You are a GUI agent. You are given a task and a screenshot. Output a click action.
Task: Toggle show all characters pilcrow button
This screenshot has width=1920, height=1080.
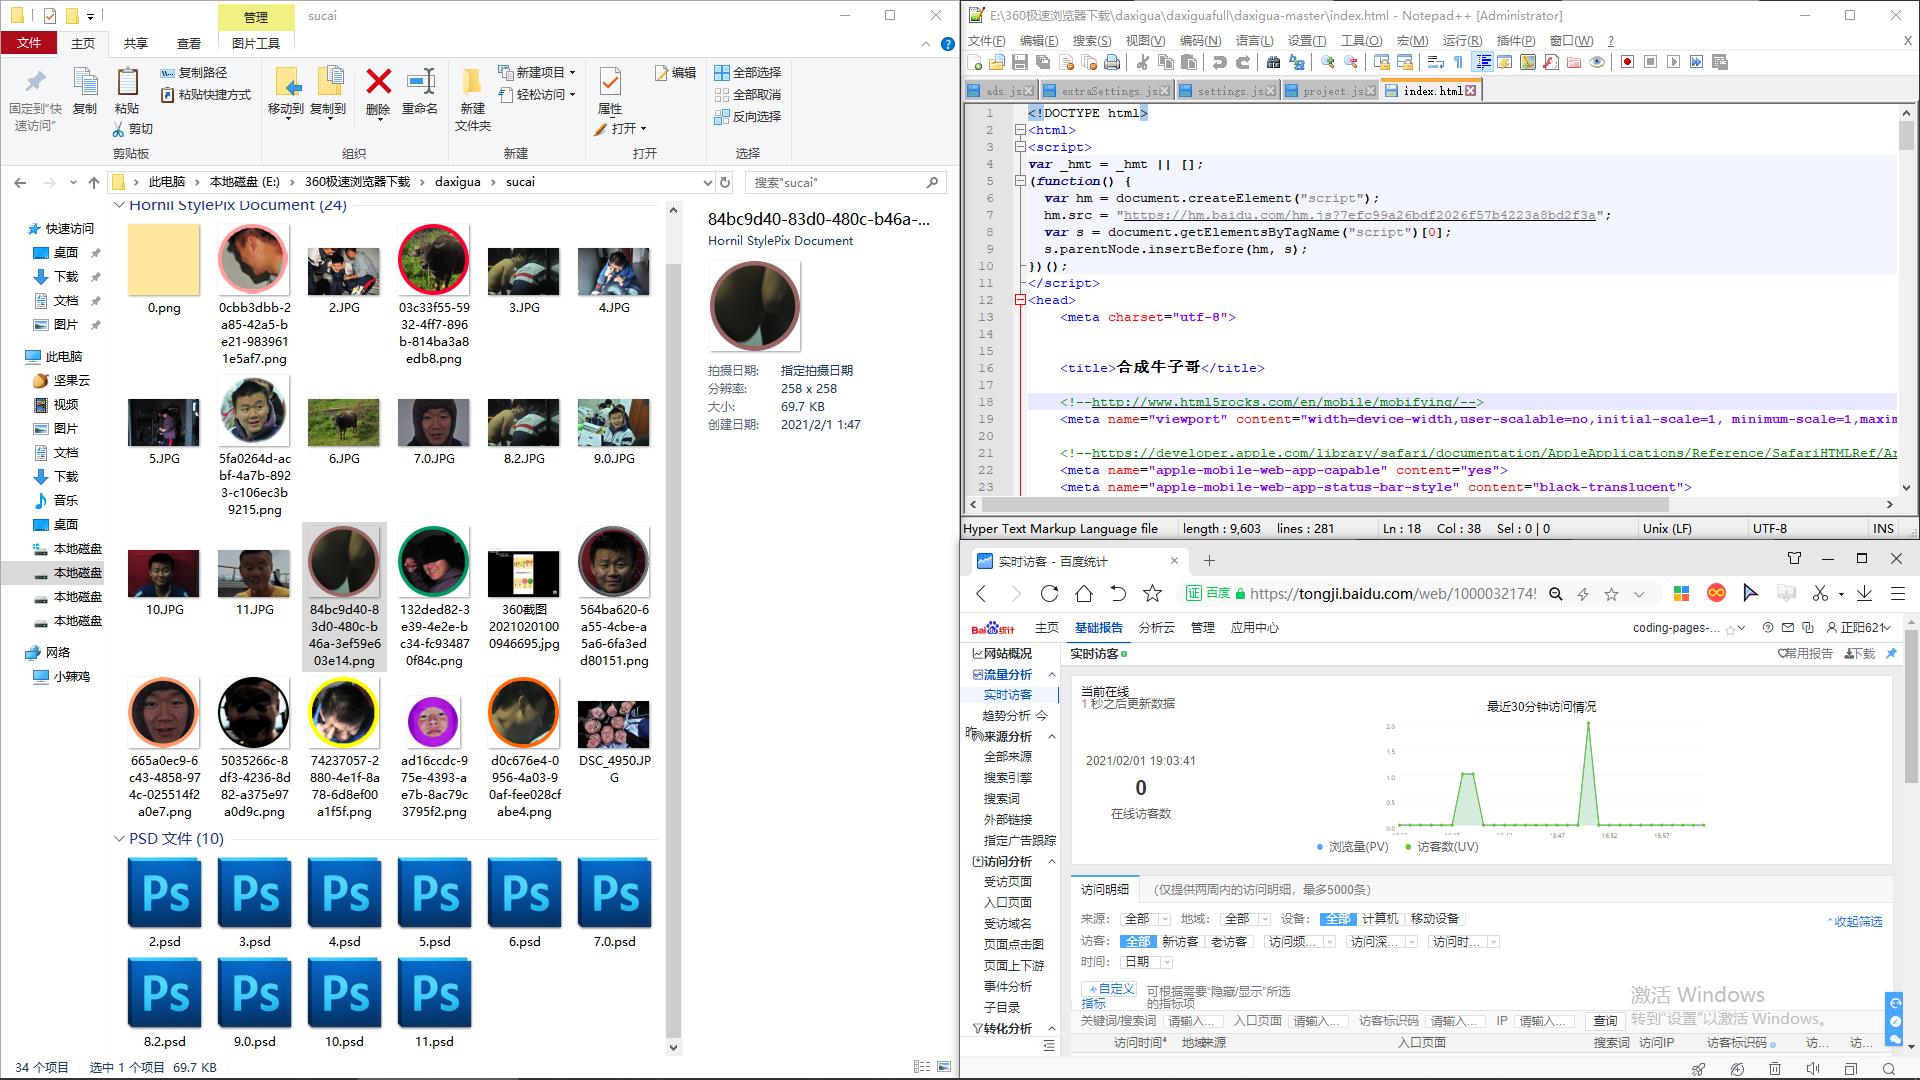tap(1458, 62)
